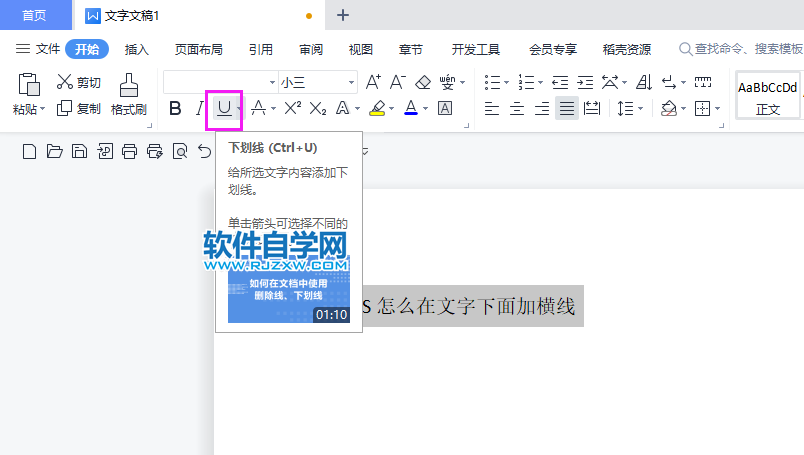
Task: Apply subscript X₂ formatting
Action: click(318, 108)
